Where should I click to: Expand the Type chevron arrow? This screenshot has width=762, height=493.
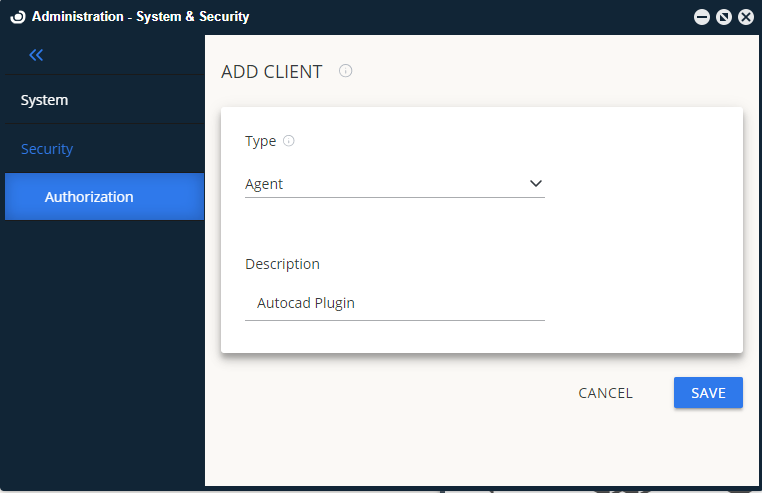(x=535, y=184)
